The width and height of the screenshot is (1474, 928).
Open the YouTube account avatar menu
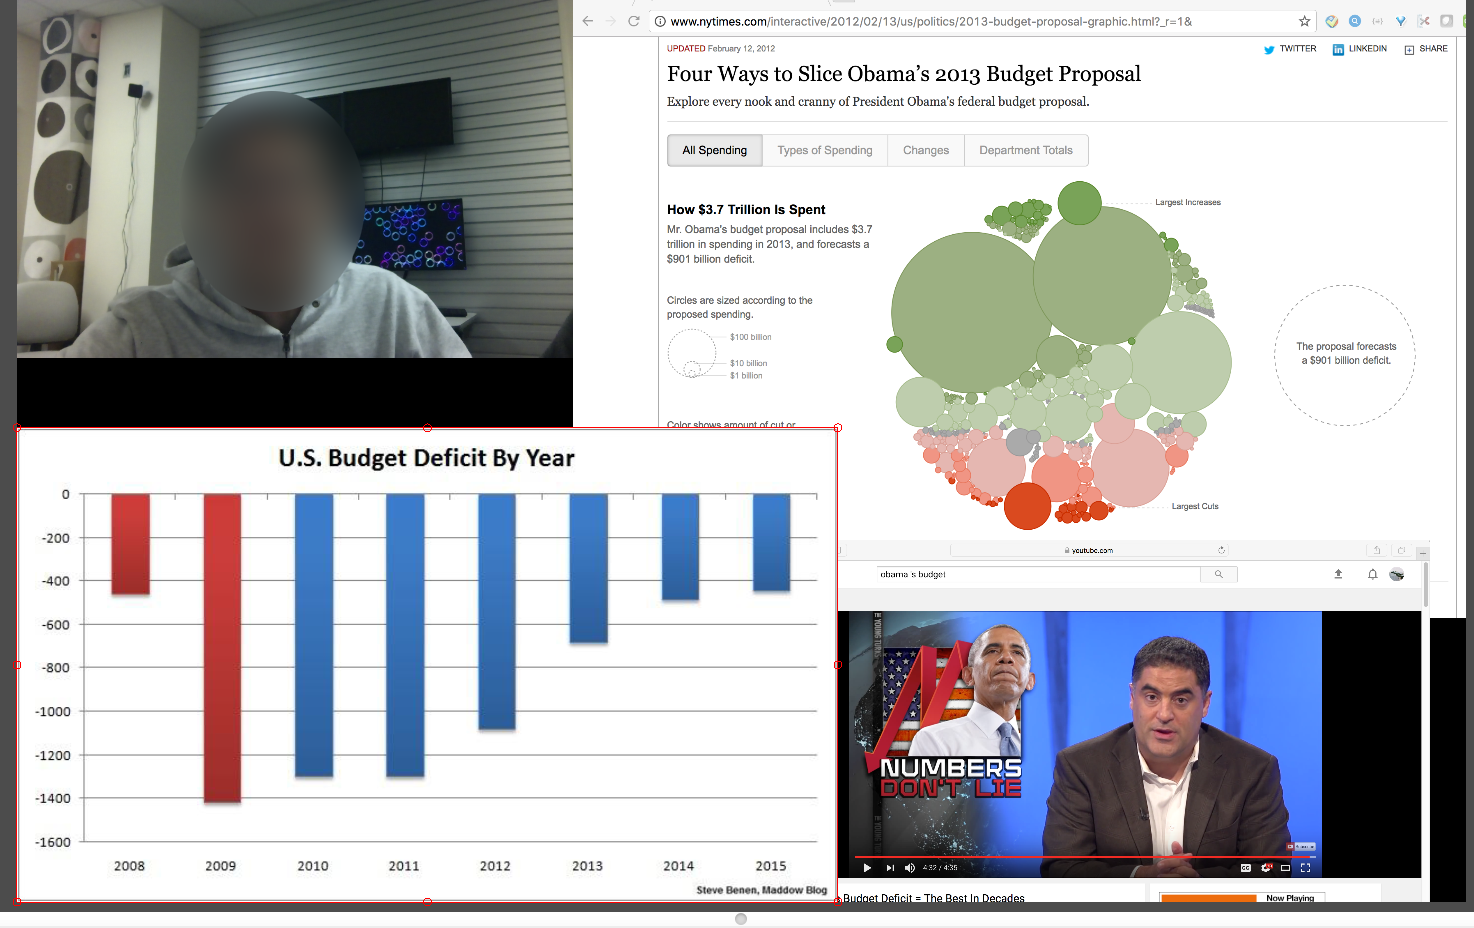pyautogui.click(x=1397, y=574)
